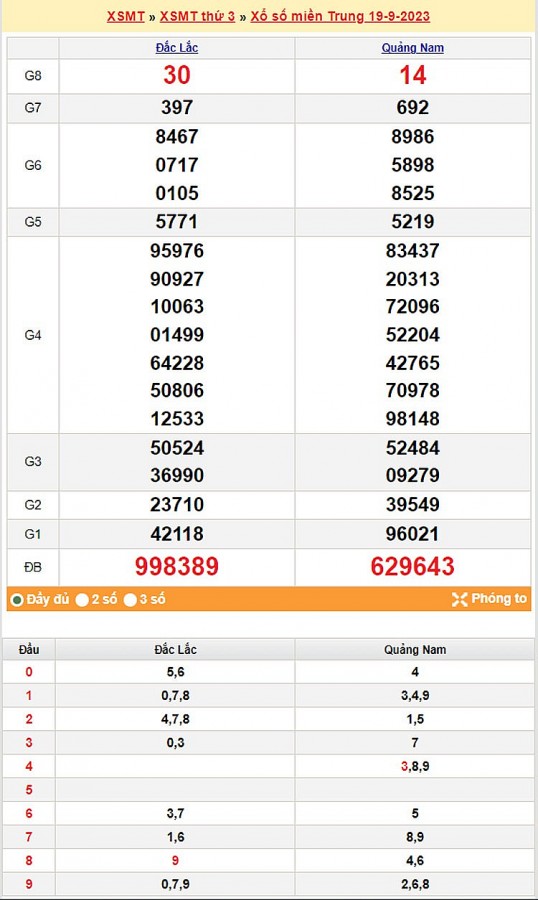The image size is (538, 900).
Task: Click G2 number 23710
Action: (x=177, y=505)
